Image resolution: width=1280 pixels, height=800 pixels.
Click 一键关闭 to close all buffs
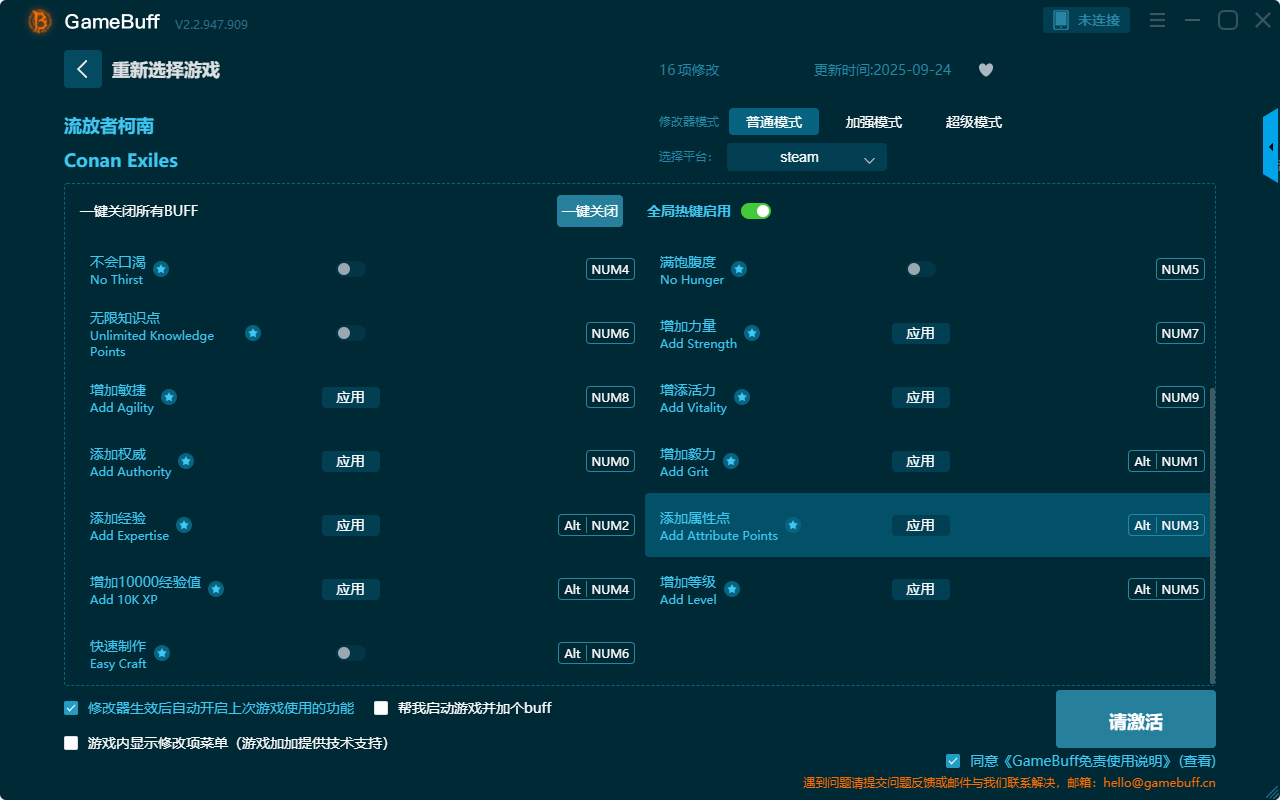click(589, 211)
